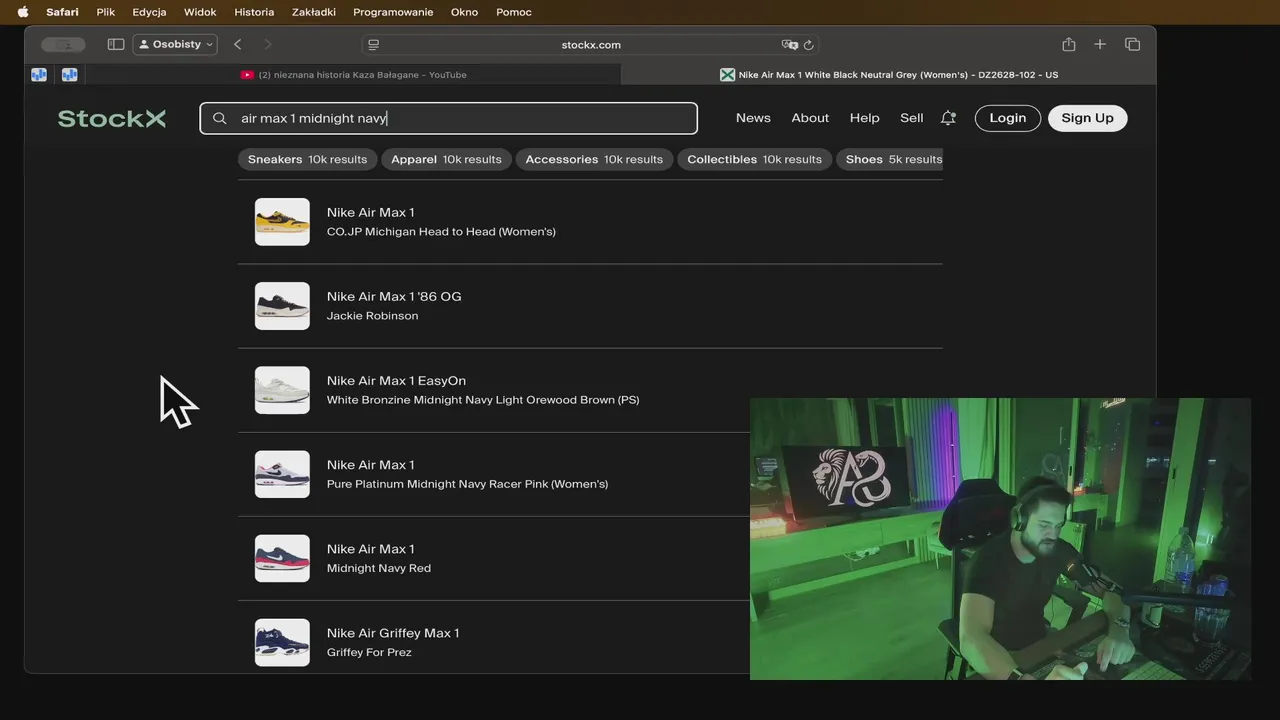Select the Accessories 10k results filter

pos(594,159)
